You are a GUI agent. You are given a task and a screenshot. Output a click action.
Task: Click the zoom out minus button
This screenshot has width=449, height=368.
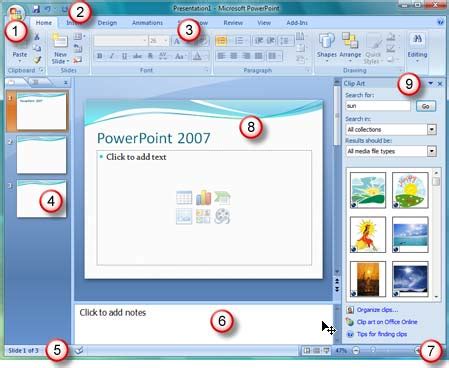click(x=356, y=350)
